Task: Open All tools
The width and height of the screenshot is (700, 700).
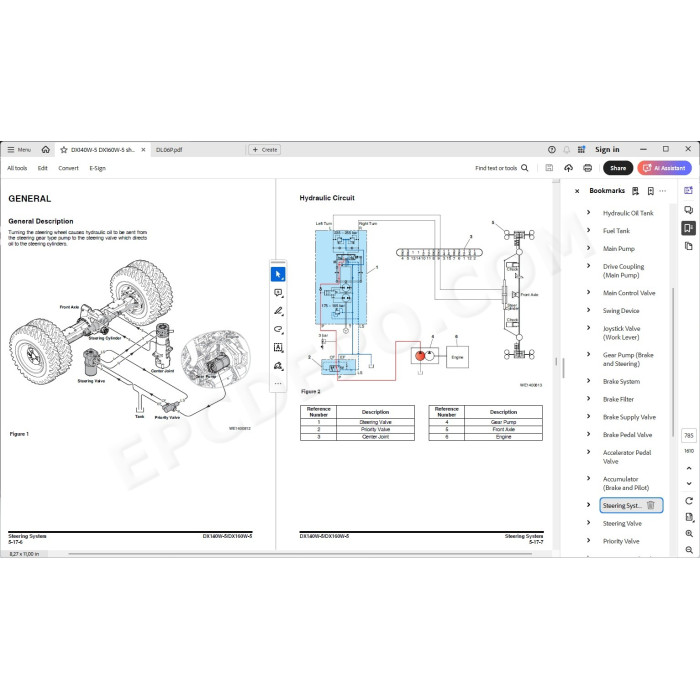Action: (17, 168)
